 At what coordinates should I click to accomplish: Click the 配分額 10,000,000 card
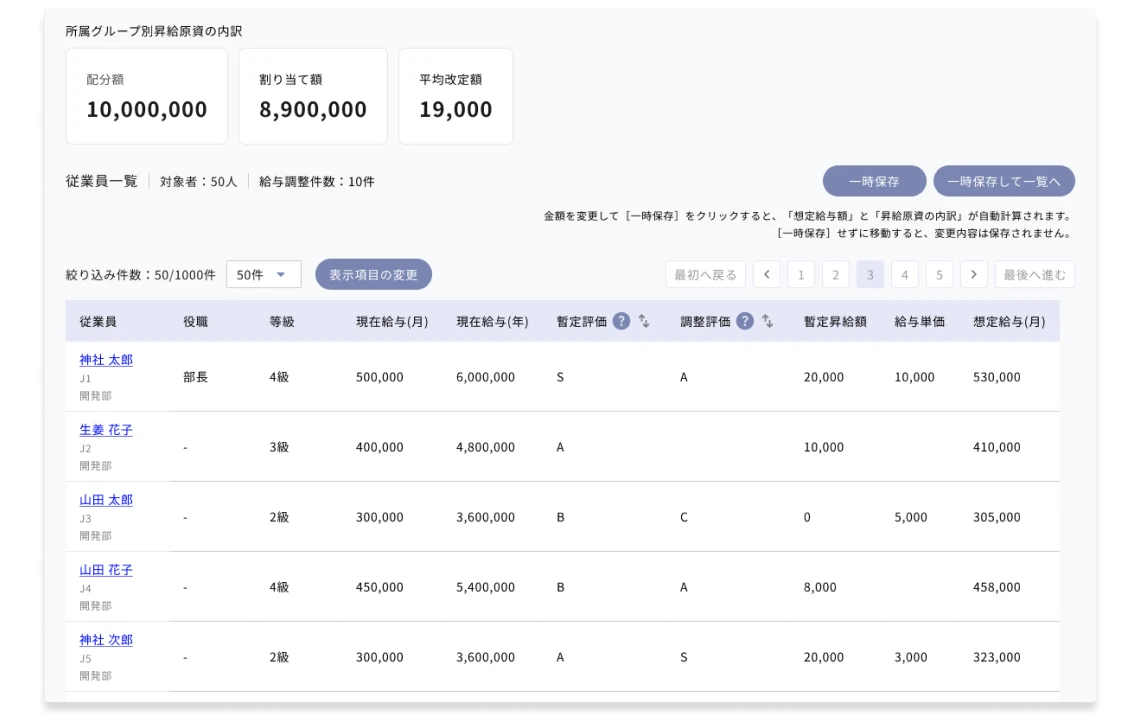tap(146, 96)
